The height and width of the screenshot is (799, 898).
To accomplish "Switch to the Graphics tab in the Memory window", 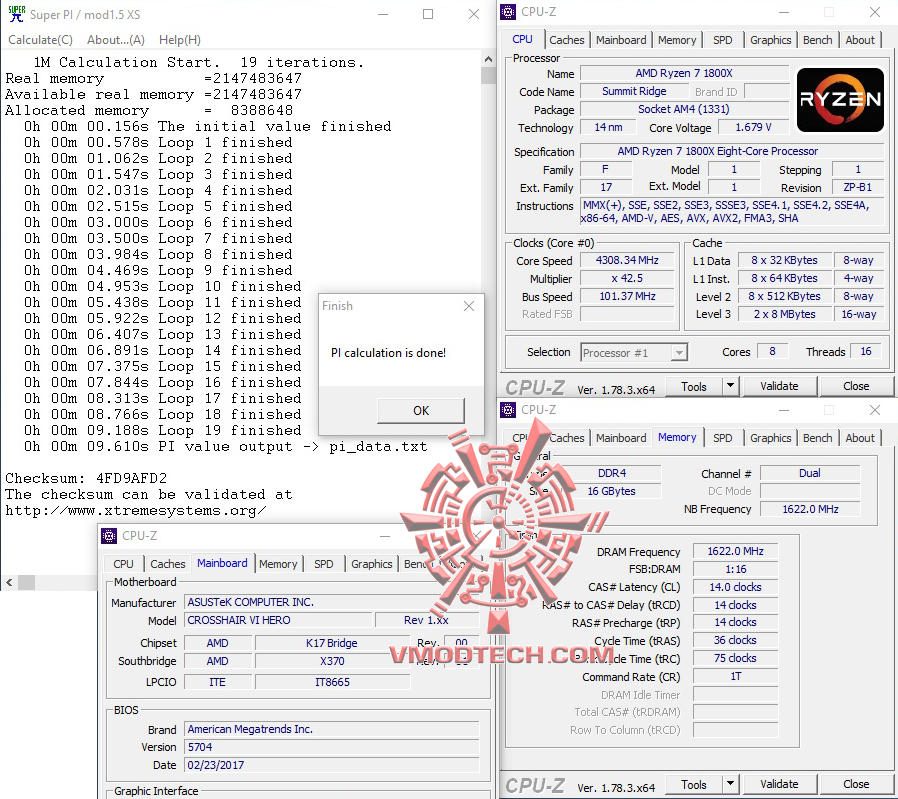I will [770, 438].
